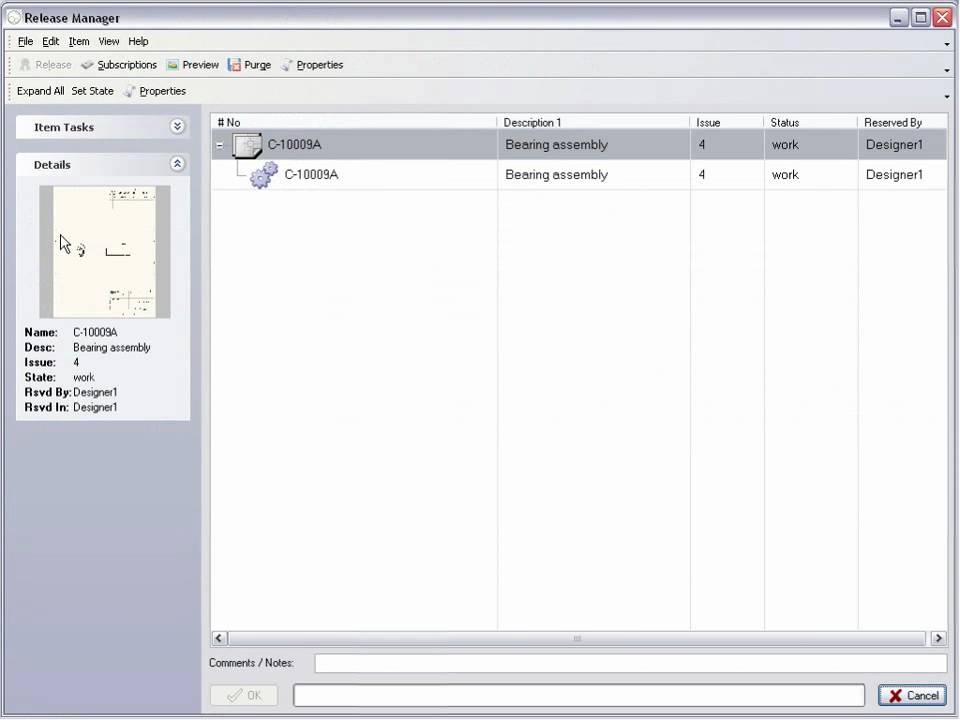Sort by the Issue column header
Screen dimensions: 960x720
(727, 122)
